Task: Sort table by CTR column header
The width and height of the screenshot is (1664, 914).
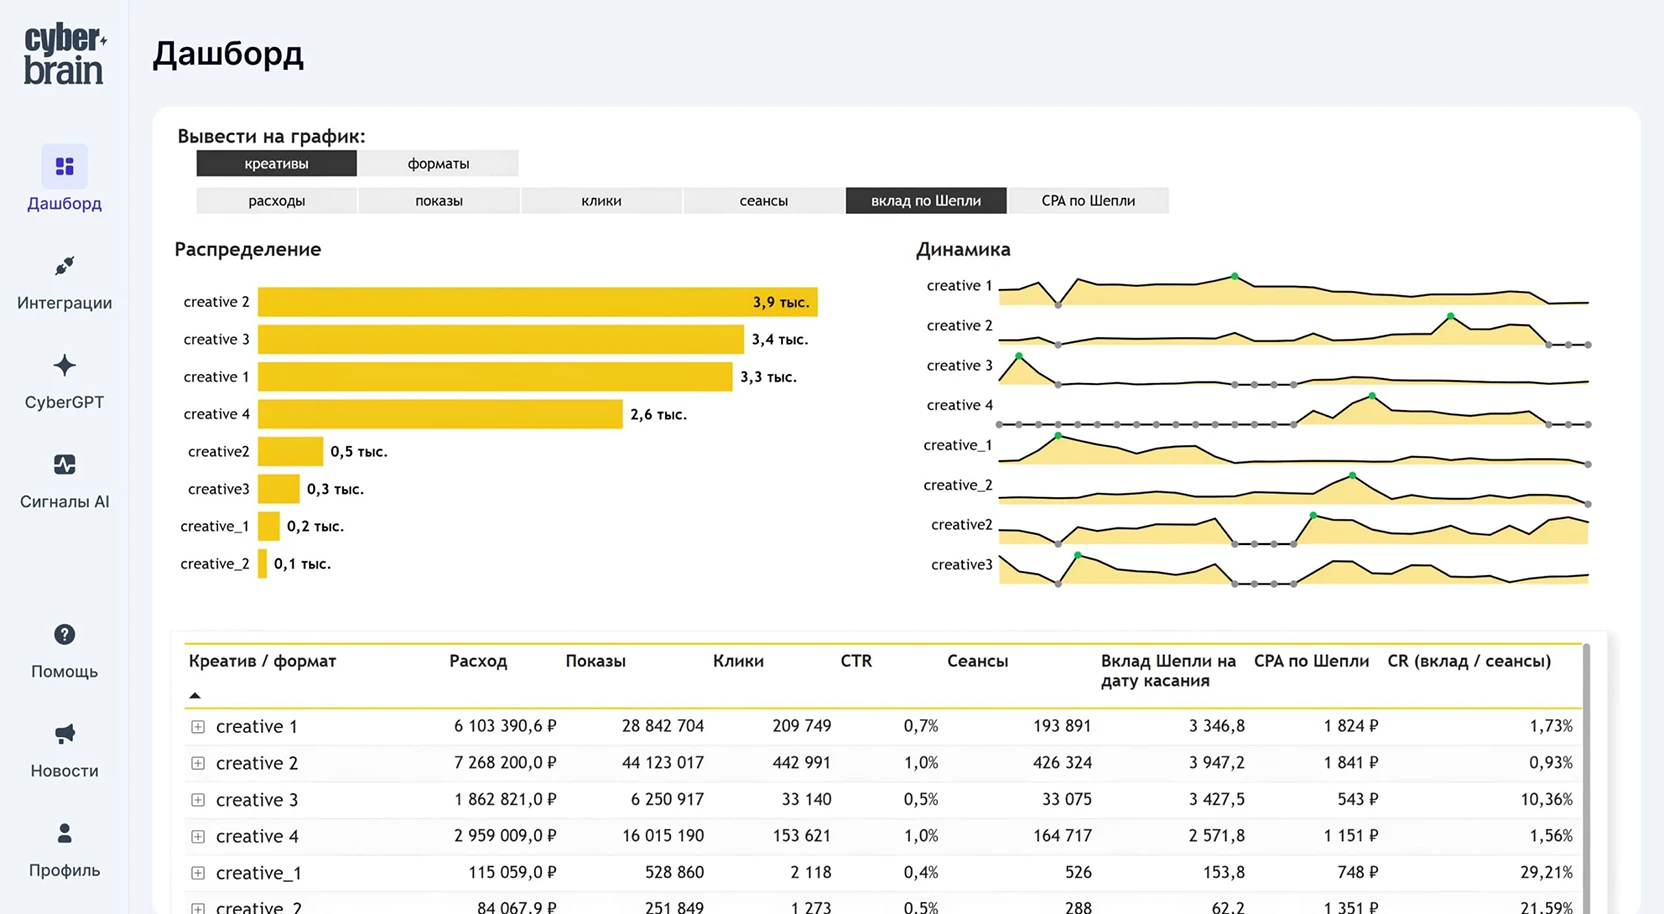Action: [856, 661]
